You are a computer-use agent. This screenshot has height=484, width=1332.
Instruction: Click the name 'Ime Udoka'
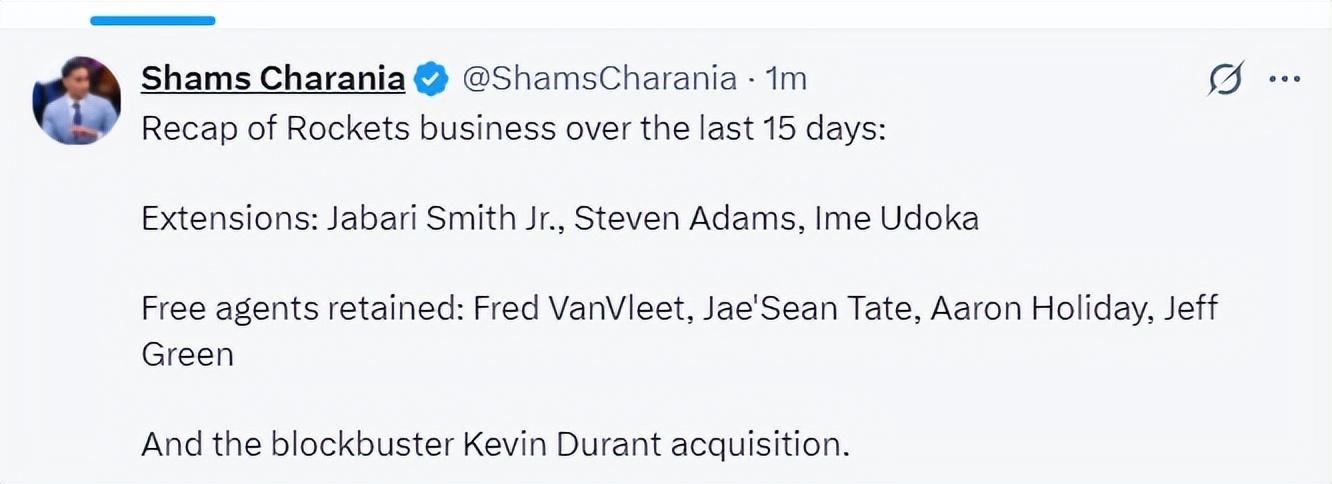pos(897,218)
